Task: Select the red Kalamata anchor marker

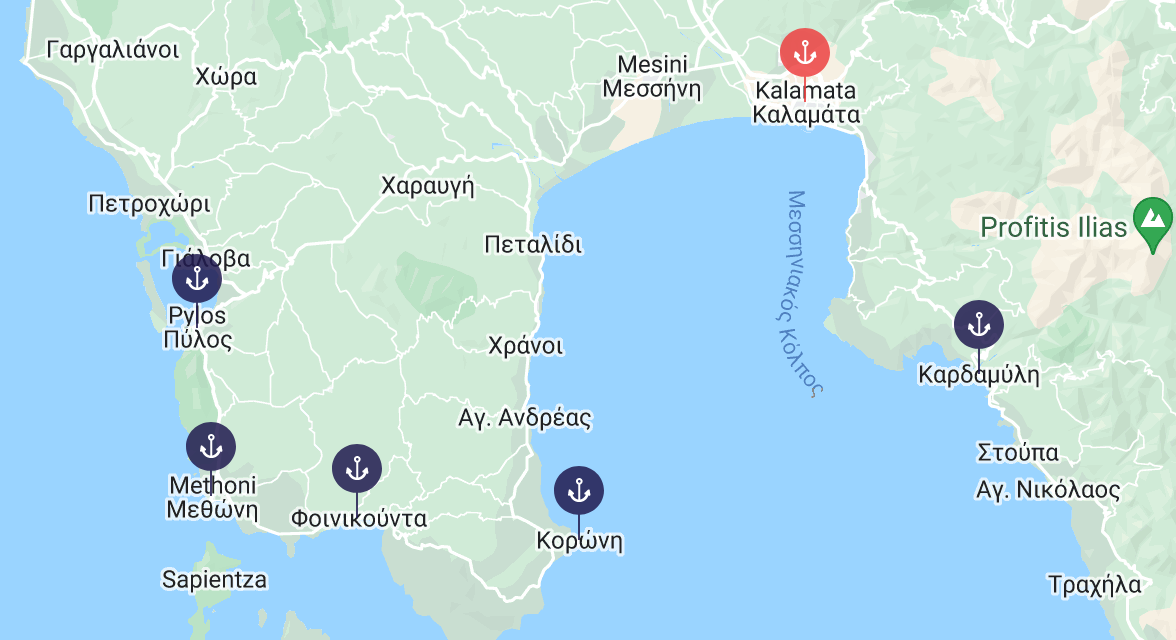Action: pos(805,53)
